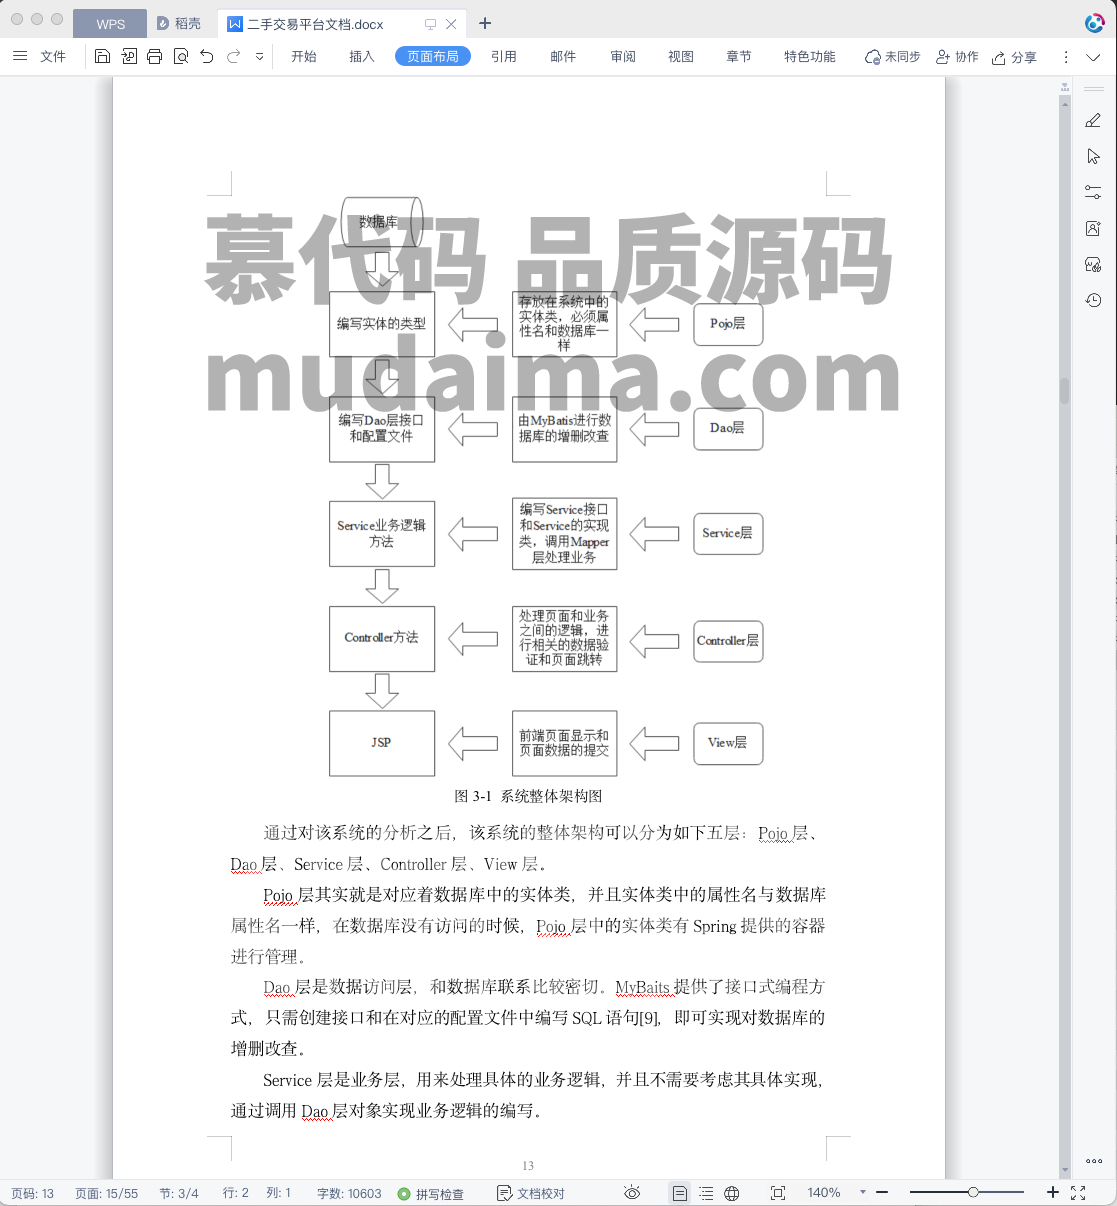Select the 页面布局 ribbon tab
1117x1206 pixels.
[433, 57]
